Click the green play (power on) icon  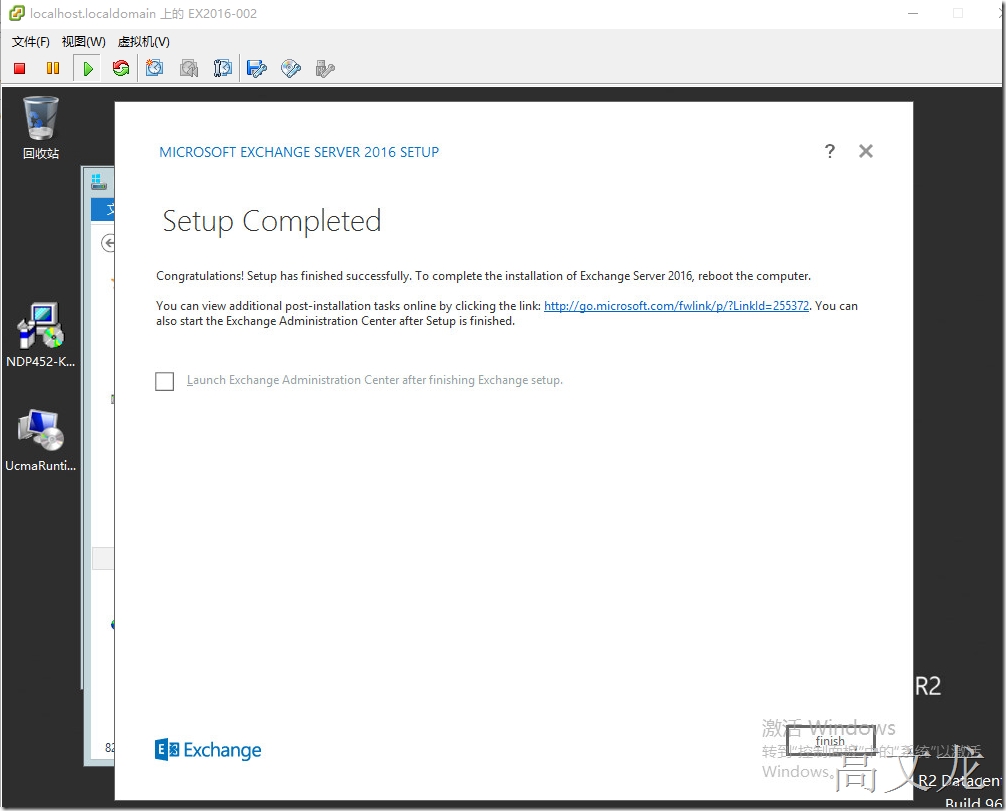[88, 68]
